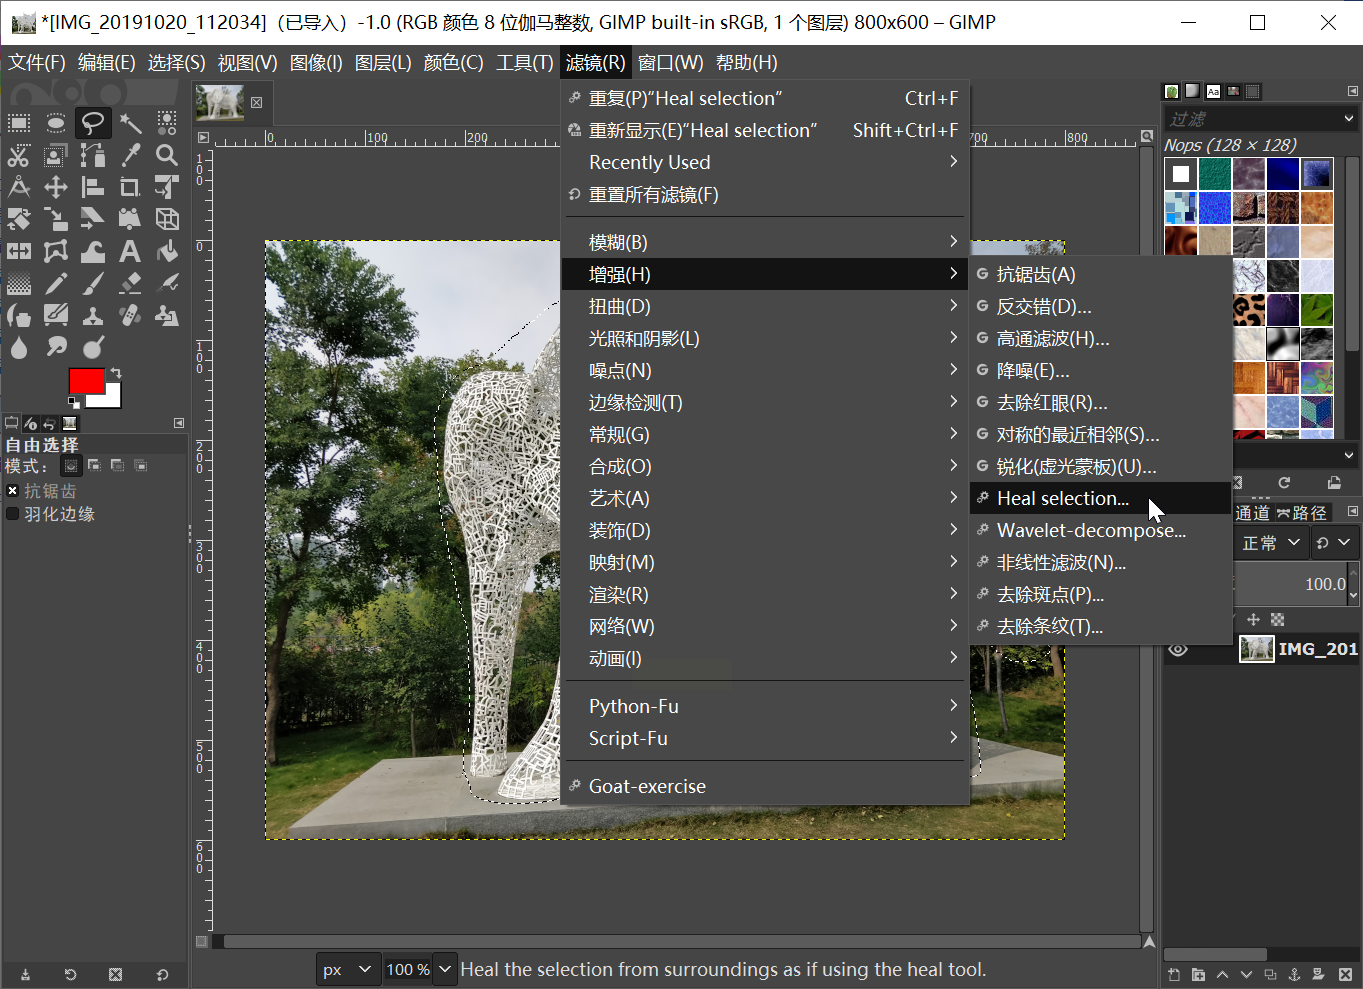Select the Rectangle Select tool

tap(19, 123)
